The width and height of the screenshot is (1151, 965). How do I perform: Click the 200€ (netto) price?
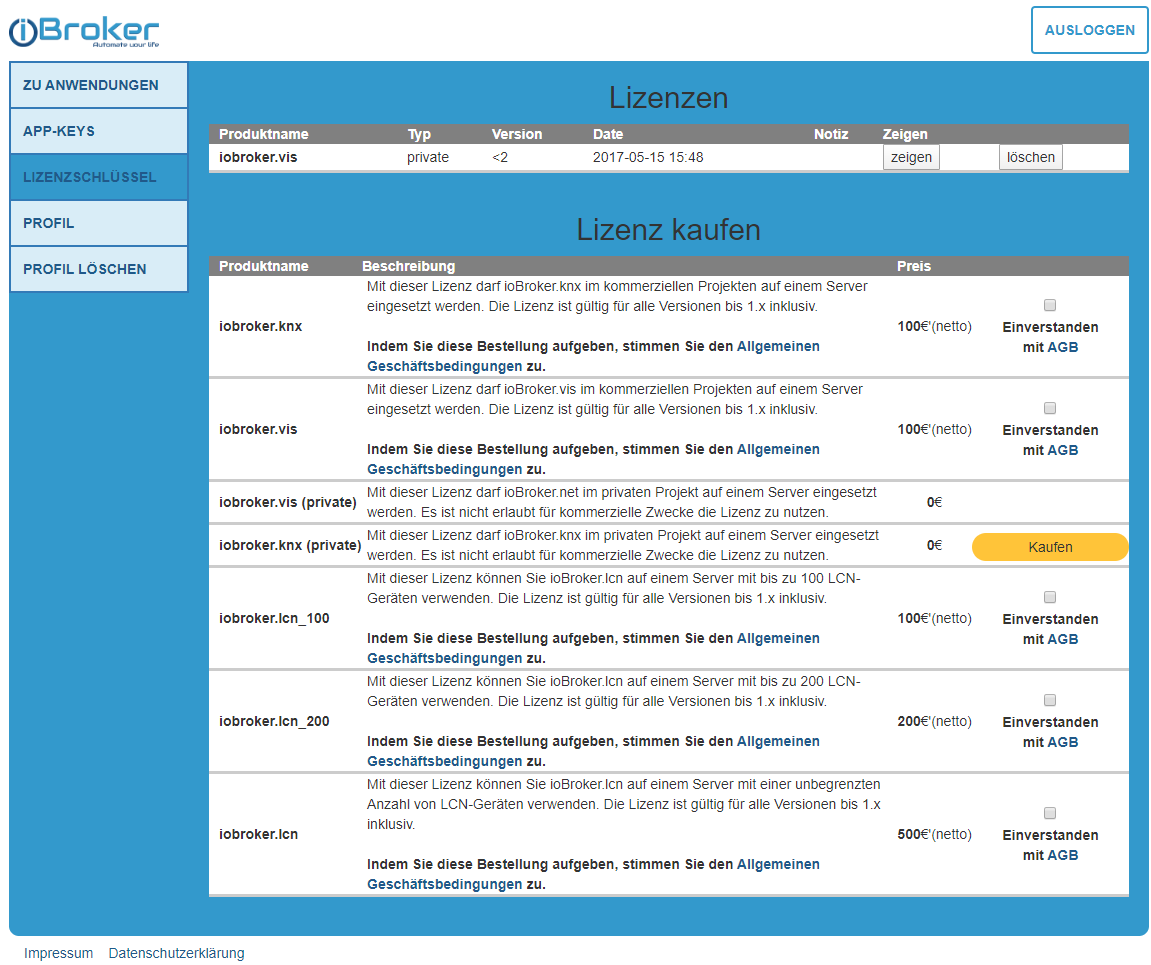934,721
